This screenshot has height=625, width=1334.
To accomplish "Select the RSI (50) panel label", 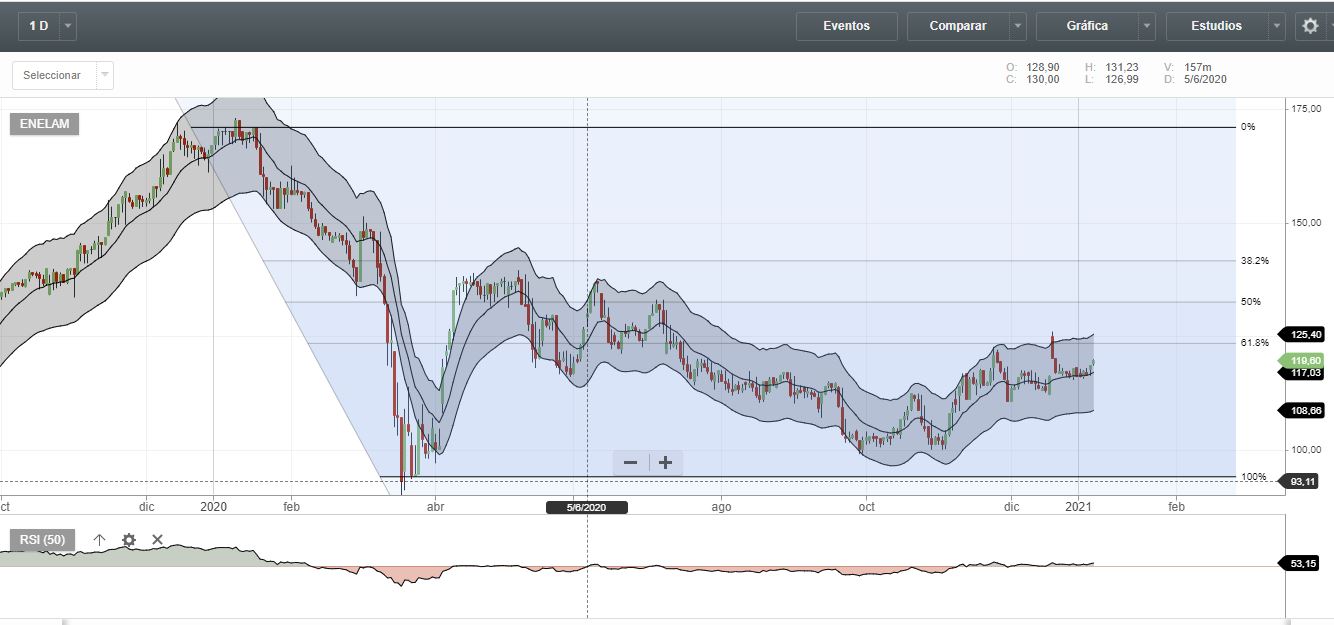I will tap(42, 540).
